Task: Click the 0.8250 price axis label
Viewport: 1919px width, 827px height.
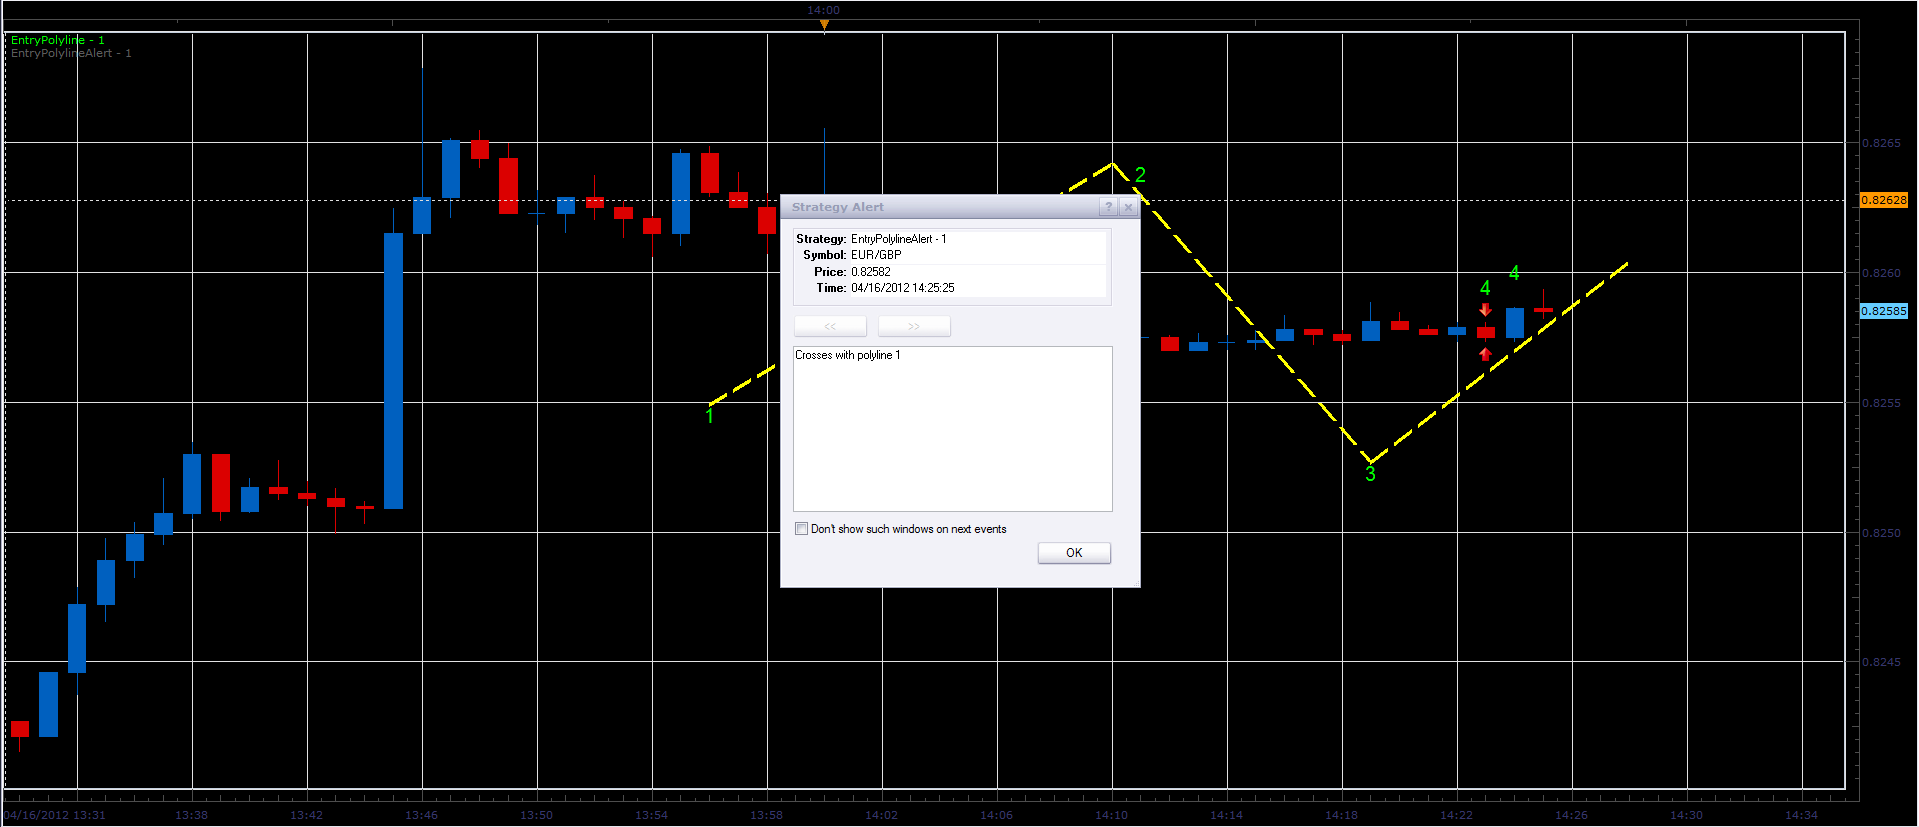Action: click(1881, 533)
